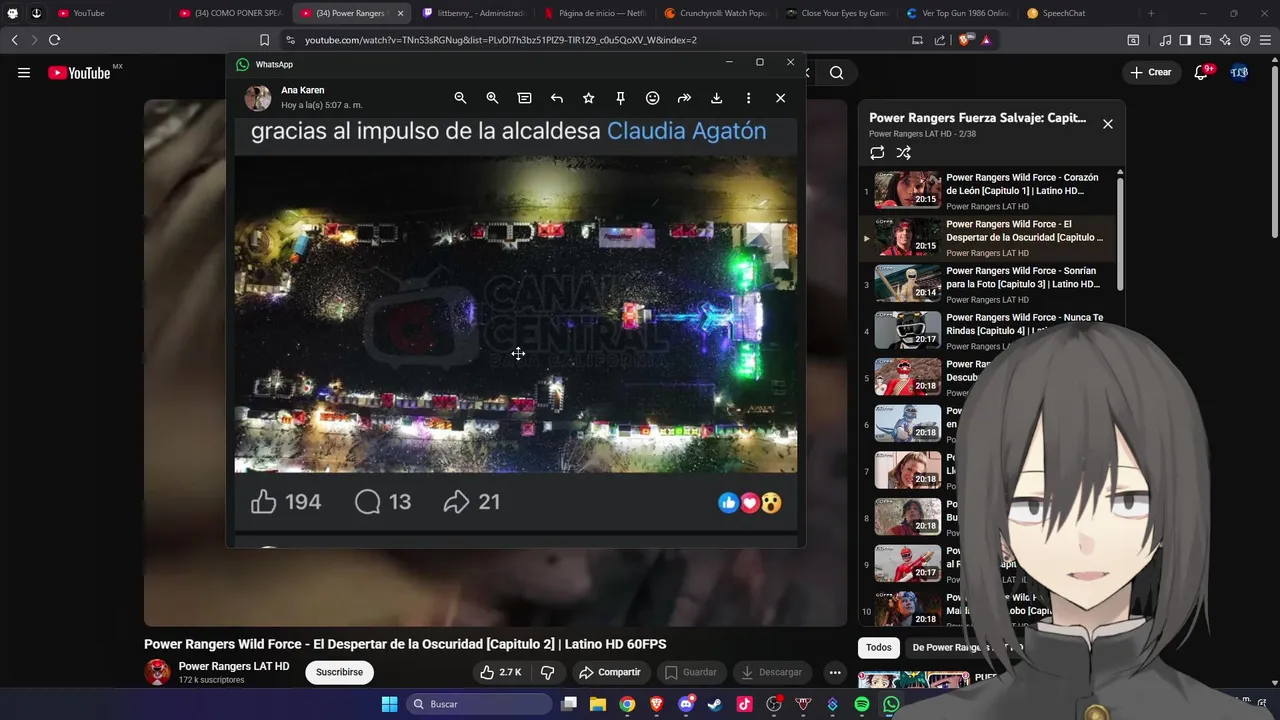Reply to the image in WhatsApp viewer
Viewport: 1280px width, 720px height.
(556, 98)
